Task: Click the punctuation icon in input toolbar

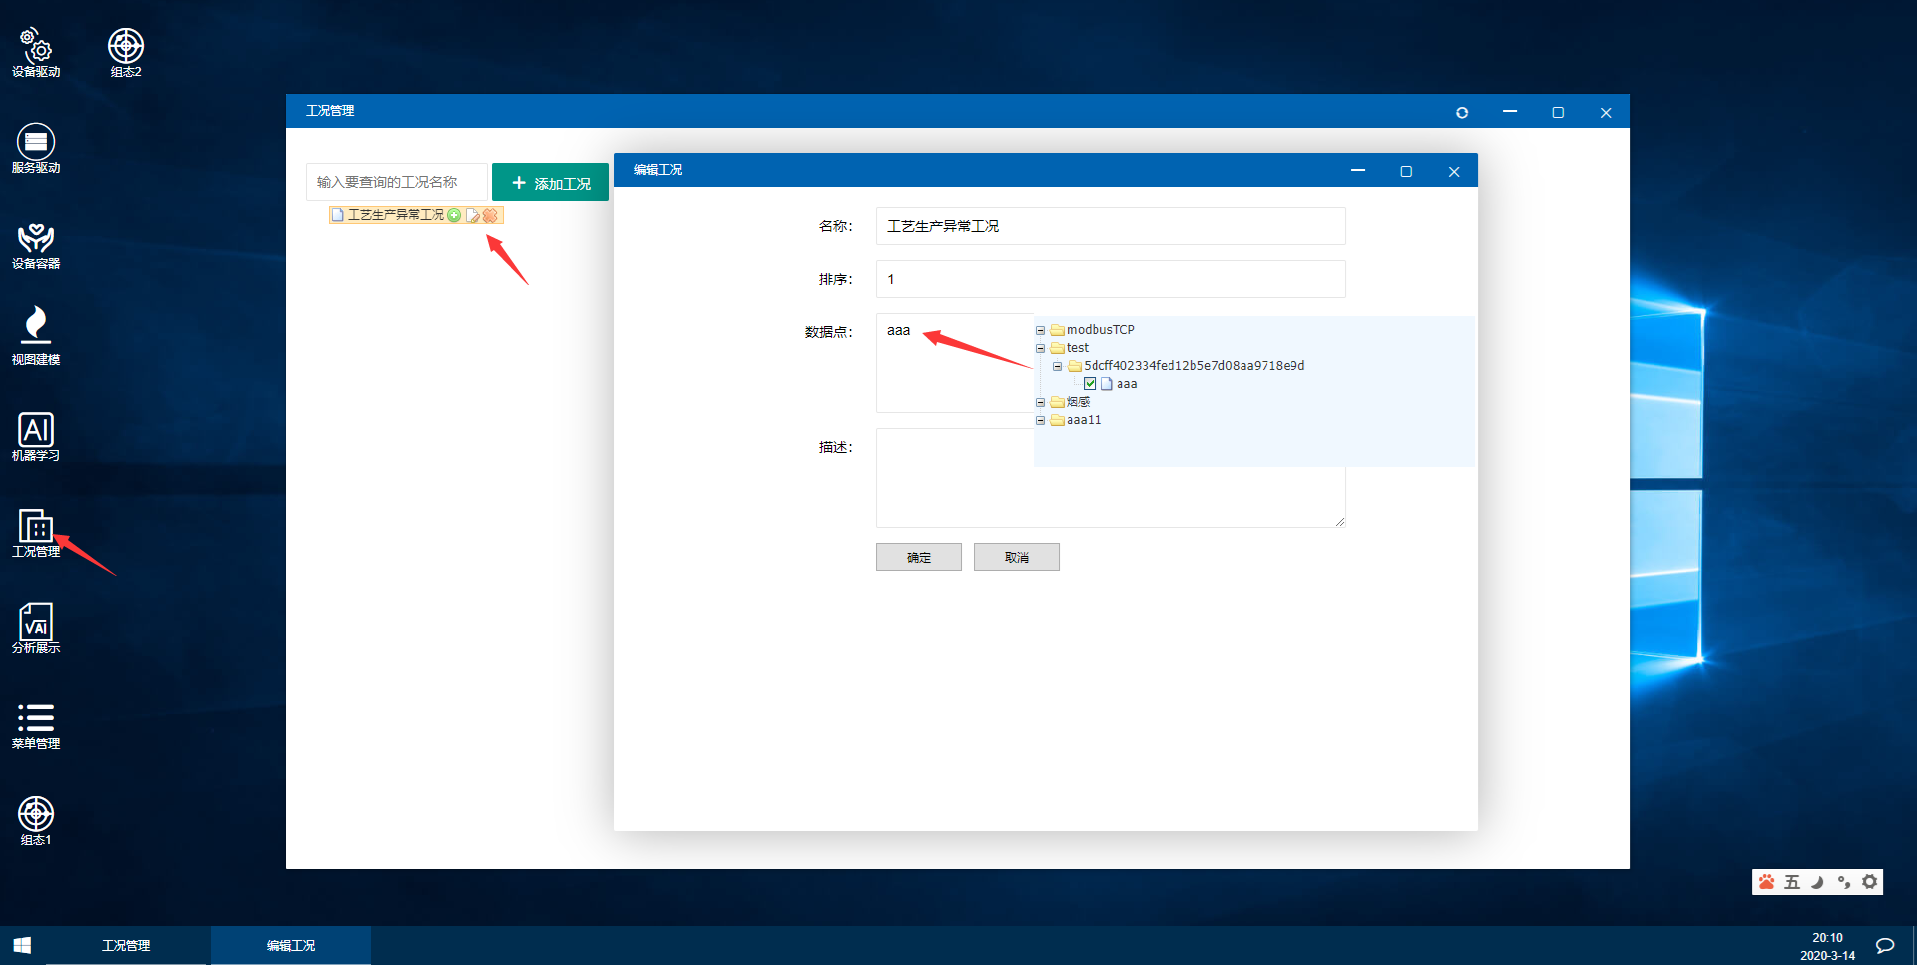Action: (1844, 882)
